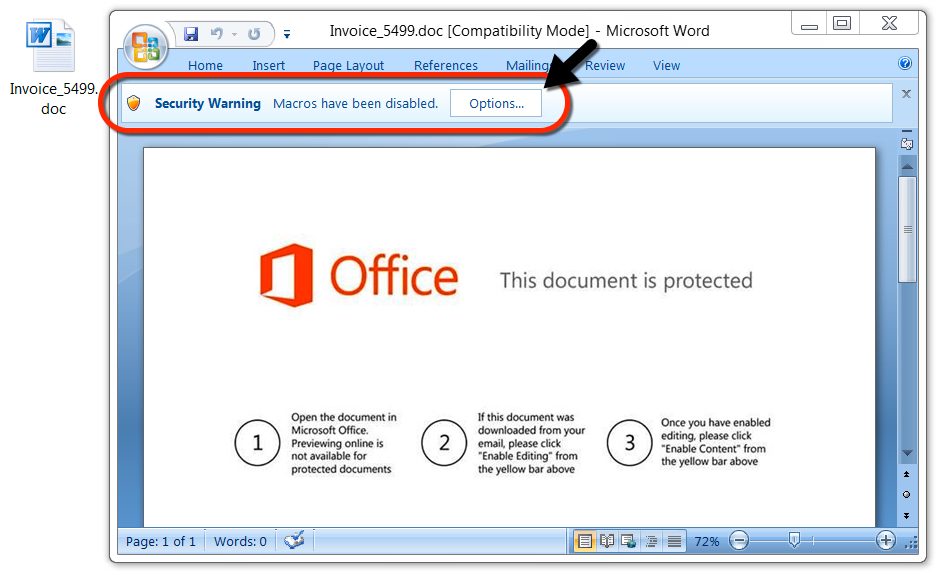This screenshot has width=938, height=575.
Task: Open the Insert ribbon tab
Action: tap(269, 65)
